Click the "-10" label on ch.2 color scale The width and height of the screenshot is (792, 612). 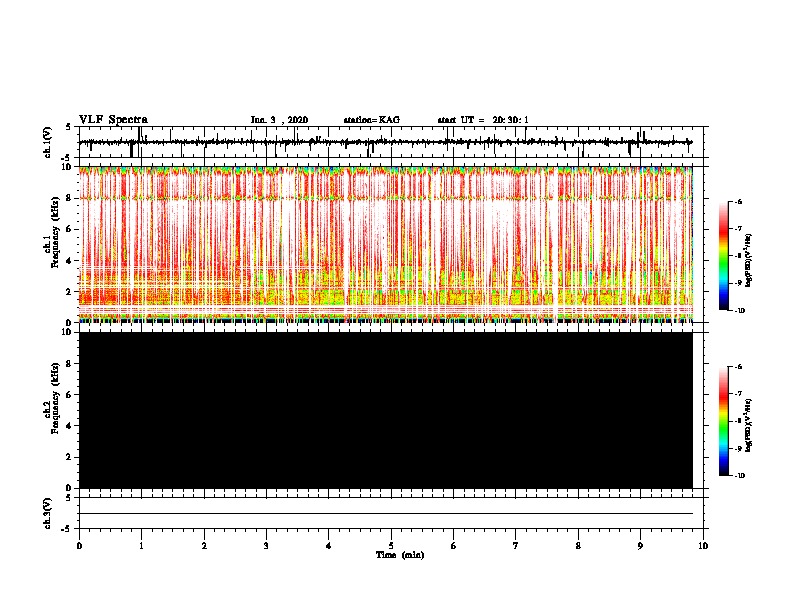(739, 476)
